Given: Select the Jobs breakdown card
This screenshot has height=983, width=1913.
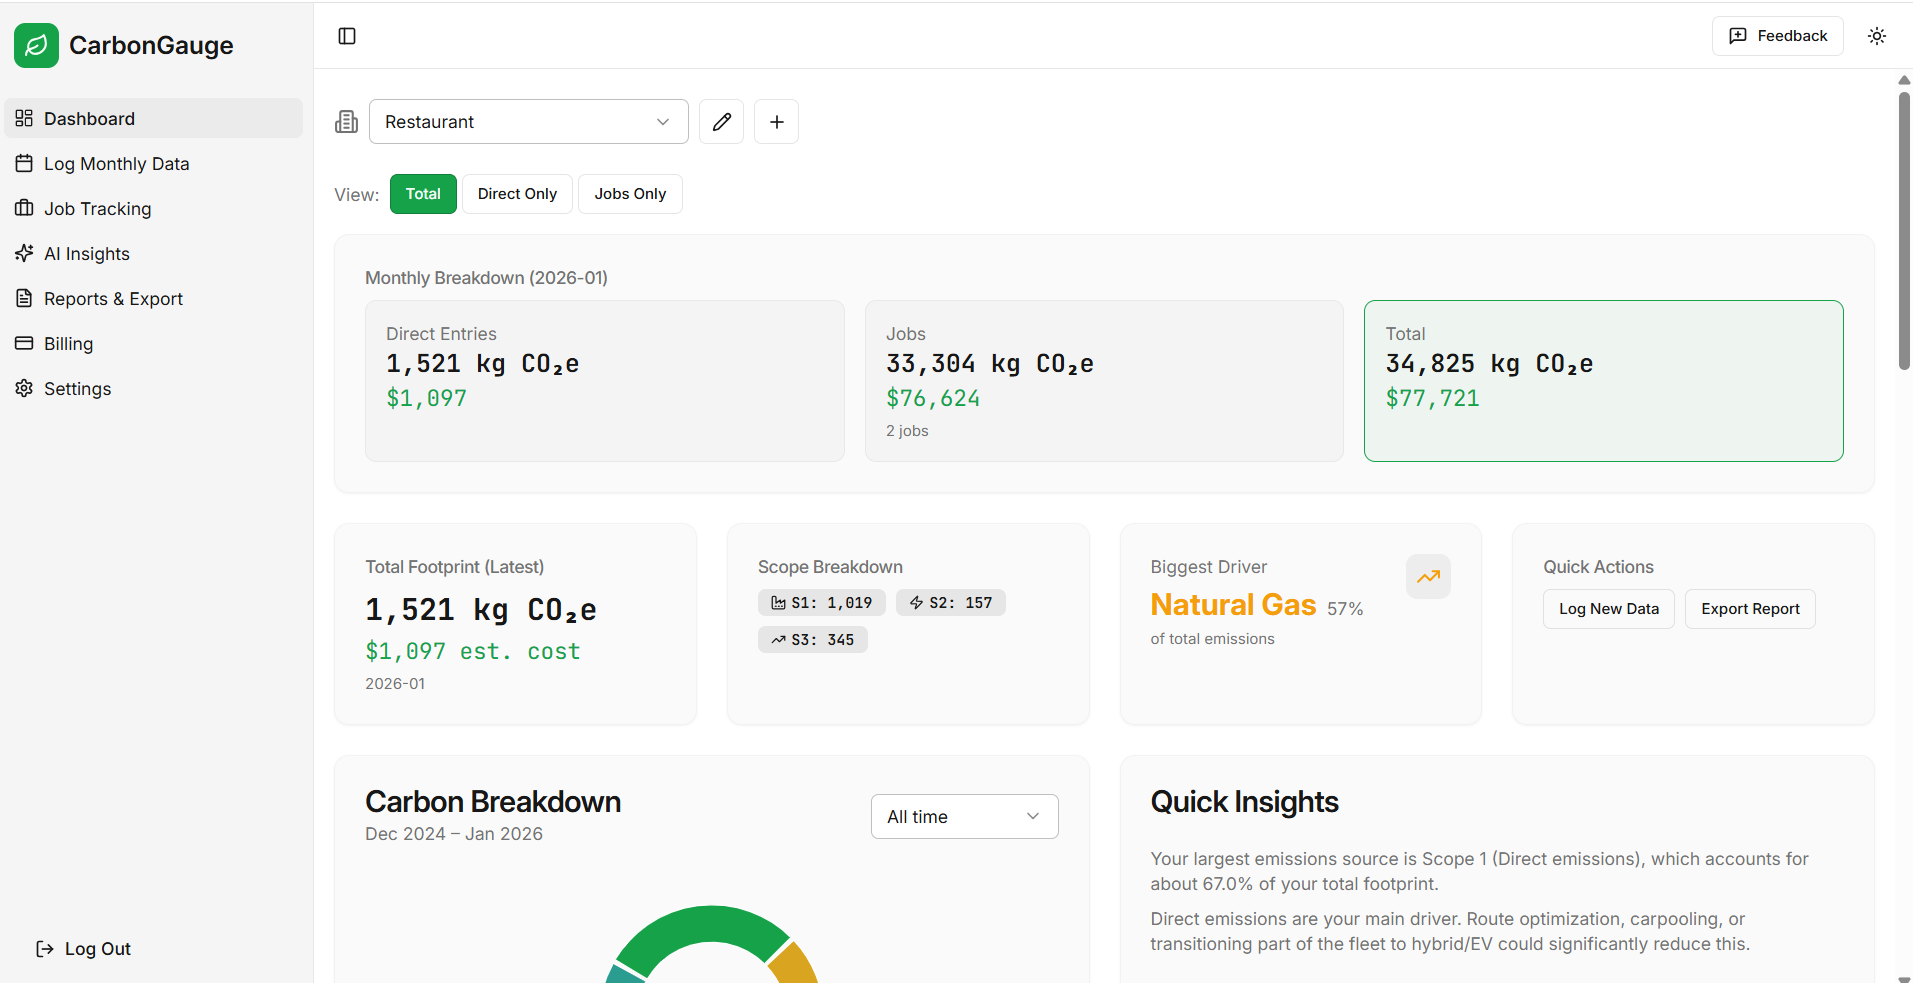Looking at the screenshot, I should [1104, 381].
